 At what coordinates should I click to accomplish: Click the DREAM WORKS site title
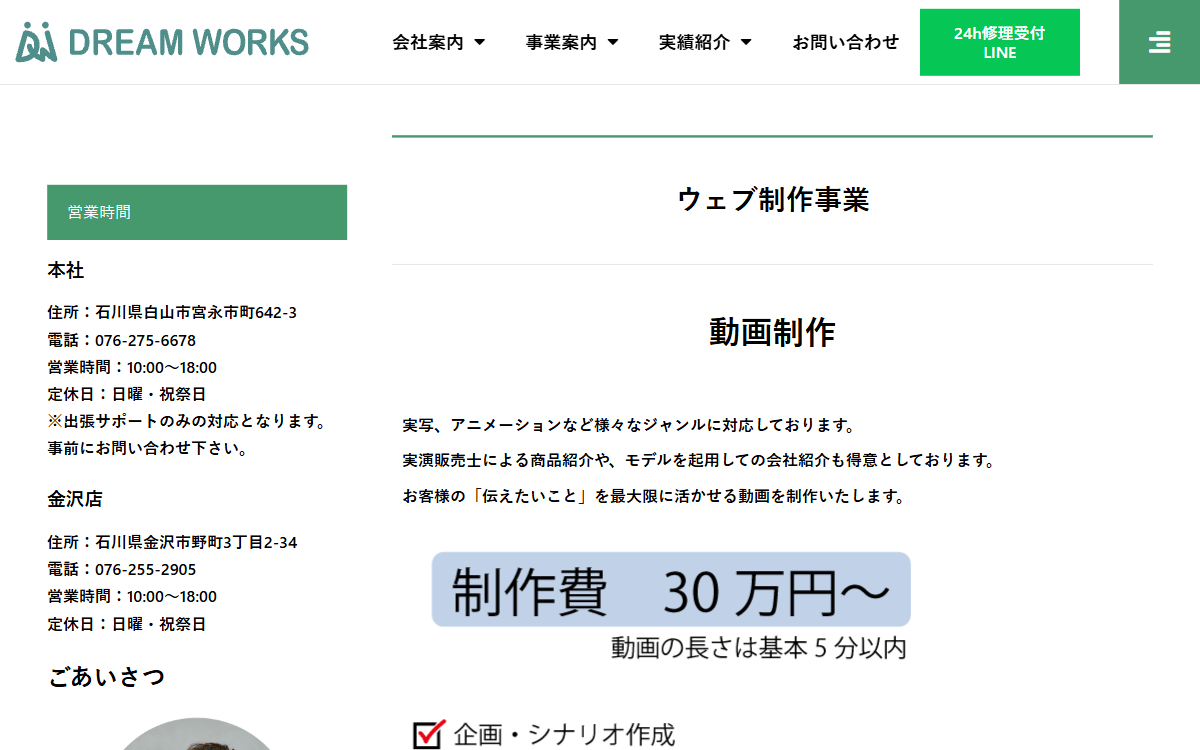click(x=189, y=42)
